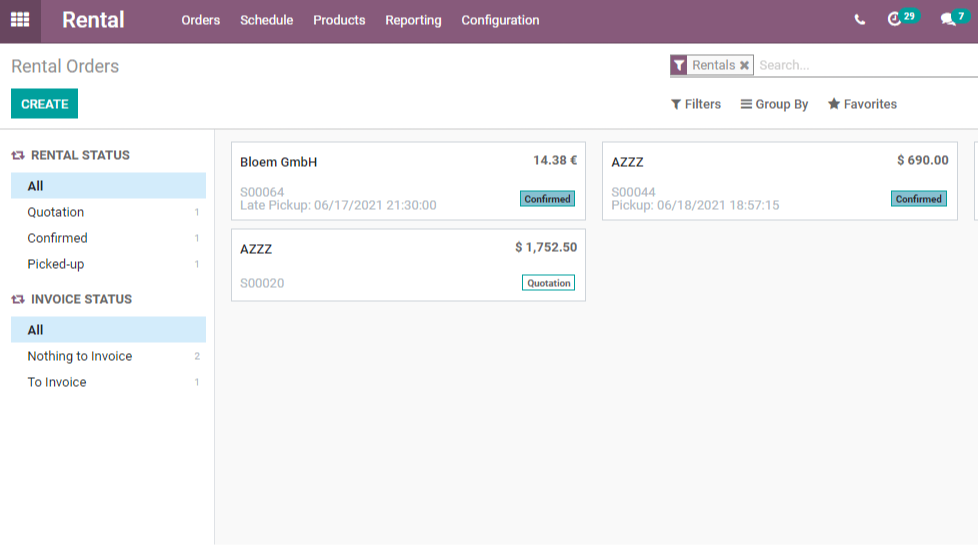Image resolution: width=978 pixels, height=545 pixels.
Task: Click the CREATE button
Action: click(x=44, y=104)
